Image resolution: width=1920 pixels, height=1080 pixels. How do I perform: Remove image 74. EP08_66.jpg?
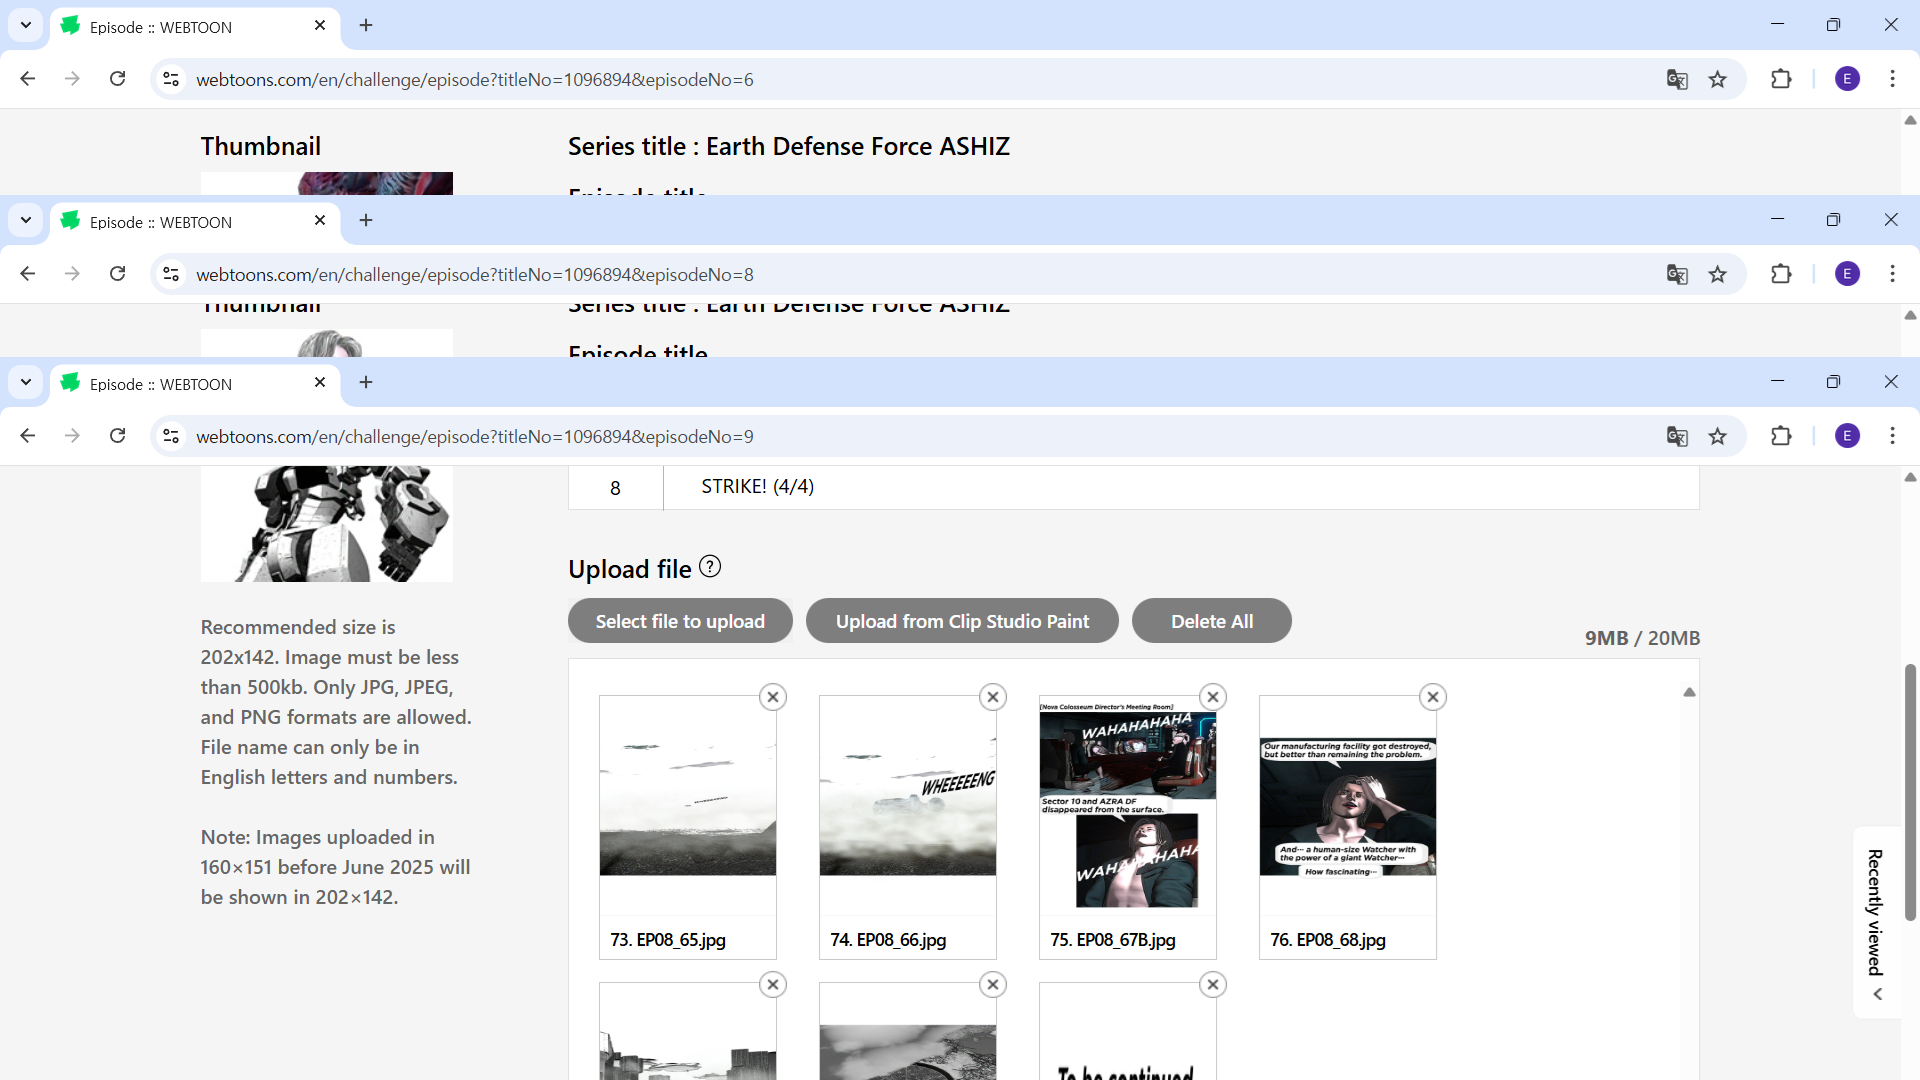993,697
